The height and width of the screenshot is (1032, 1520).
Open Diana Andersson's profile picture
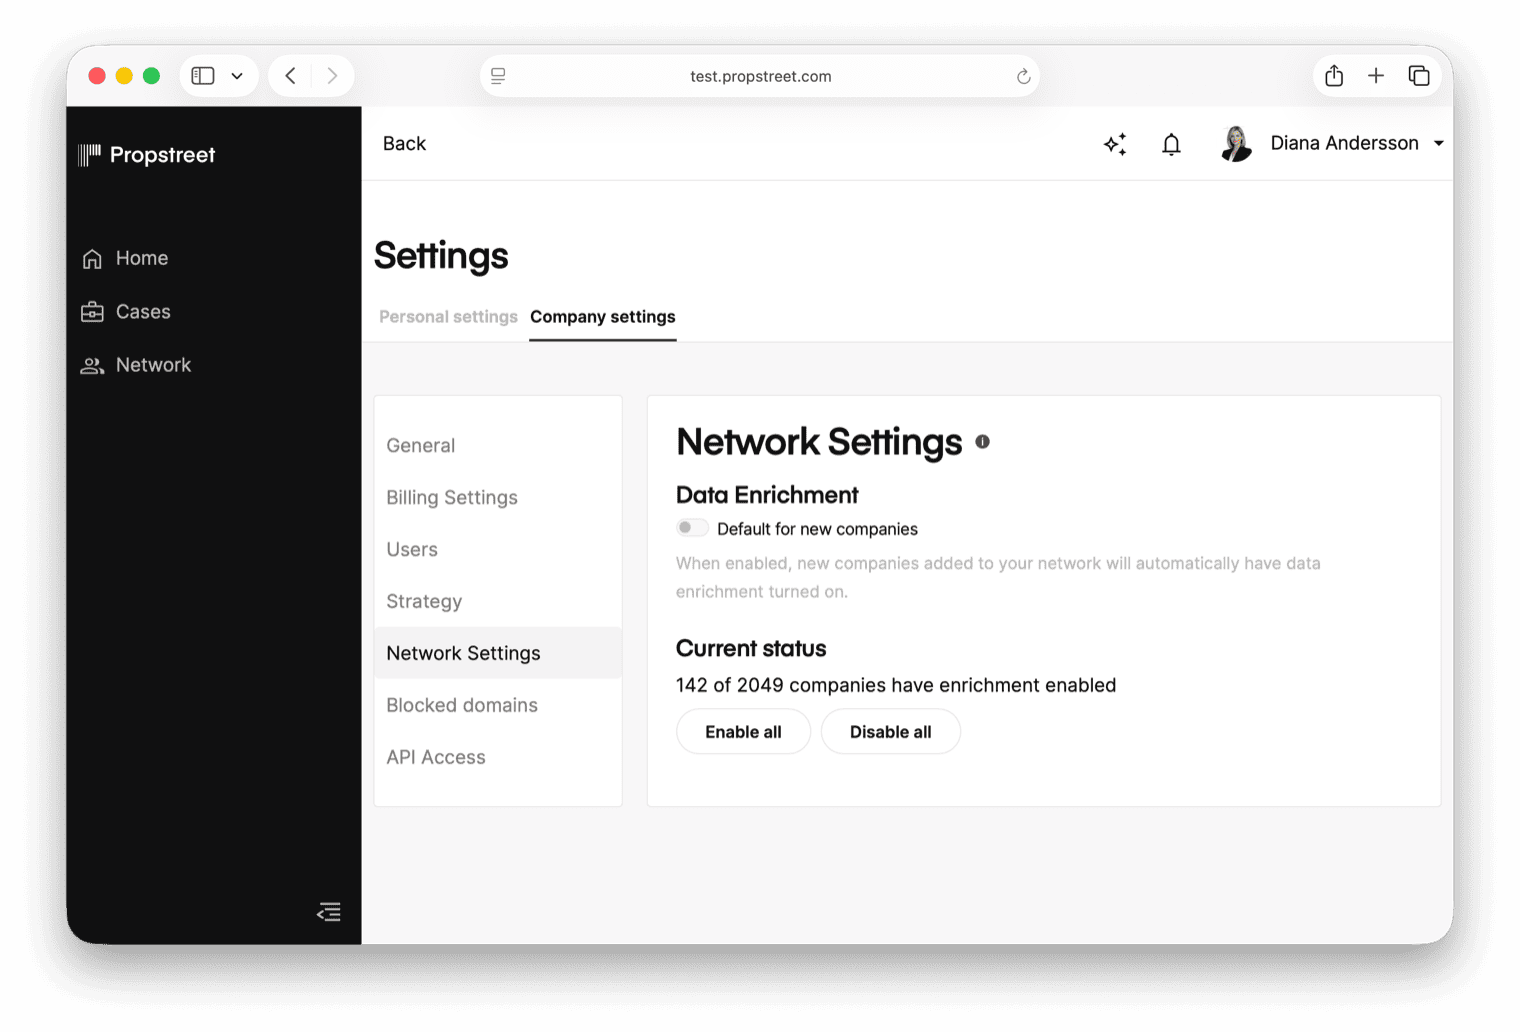tap(1236, 143)
